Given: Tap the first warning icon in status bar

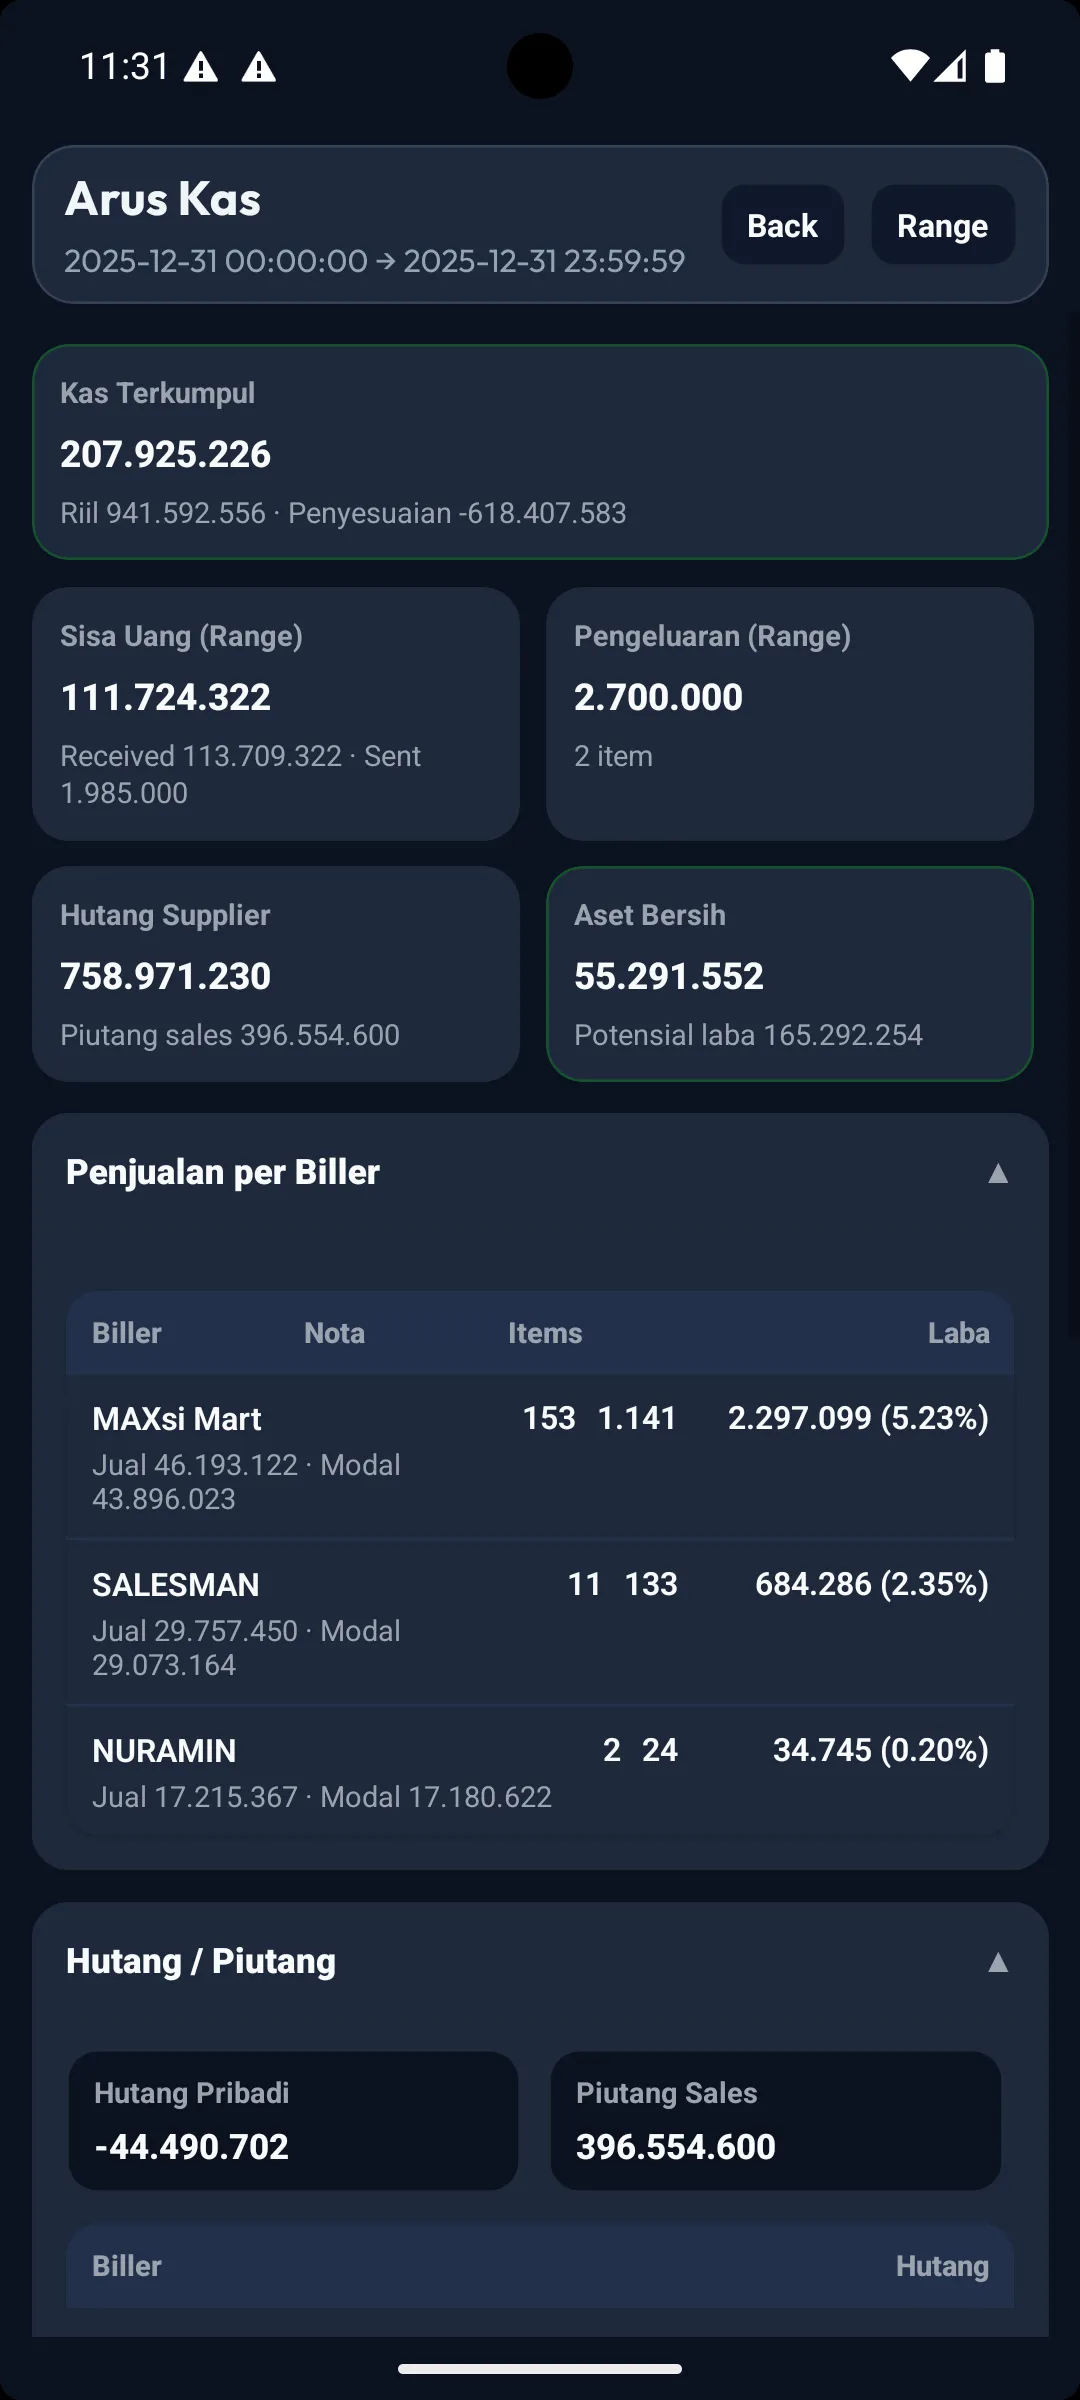Looking at the screenshot, I should 201,68.
